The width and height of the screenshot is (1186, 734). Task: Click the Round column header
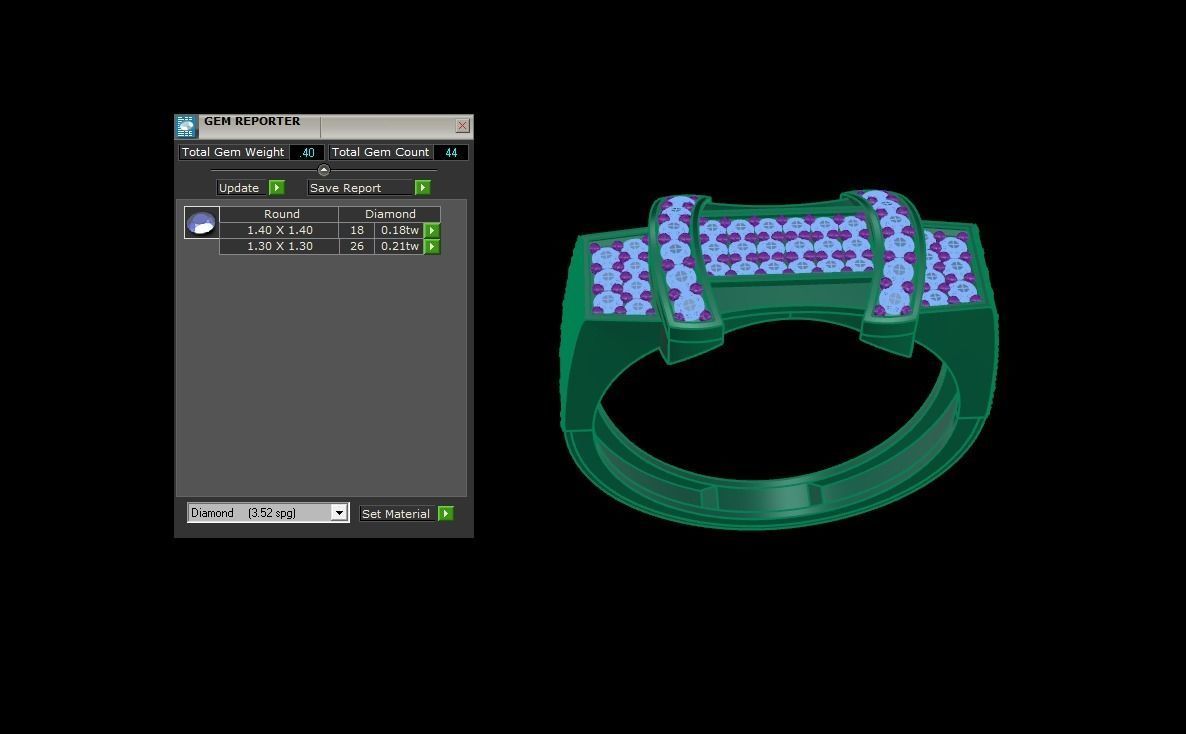coord(280,214)
